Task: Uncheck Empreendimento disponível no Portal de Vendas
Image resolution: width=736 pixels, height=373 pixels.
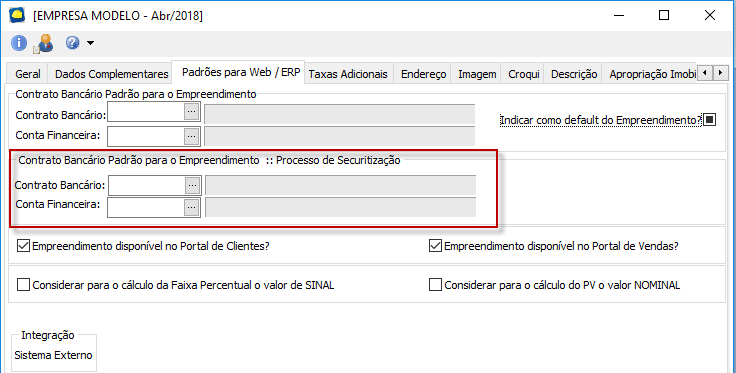Action: (435, 245)
